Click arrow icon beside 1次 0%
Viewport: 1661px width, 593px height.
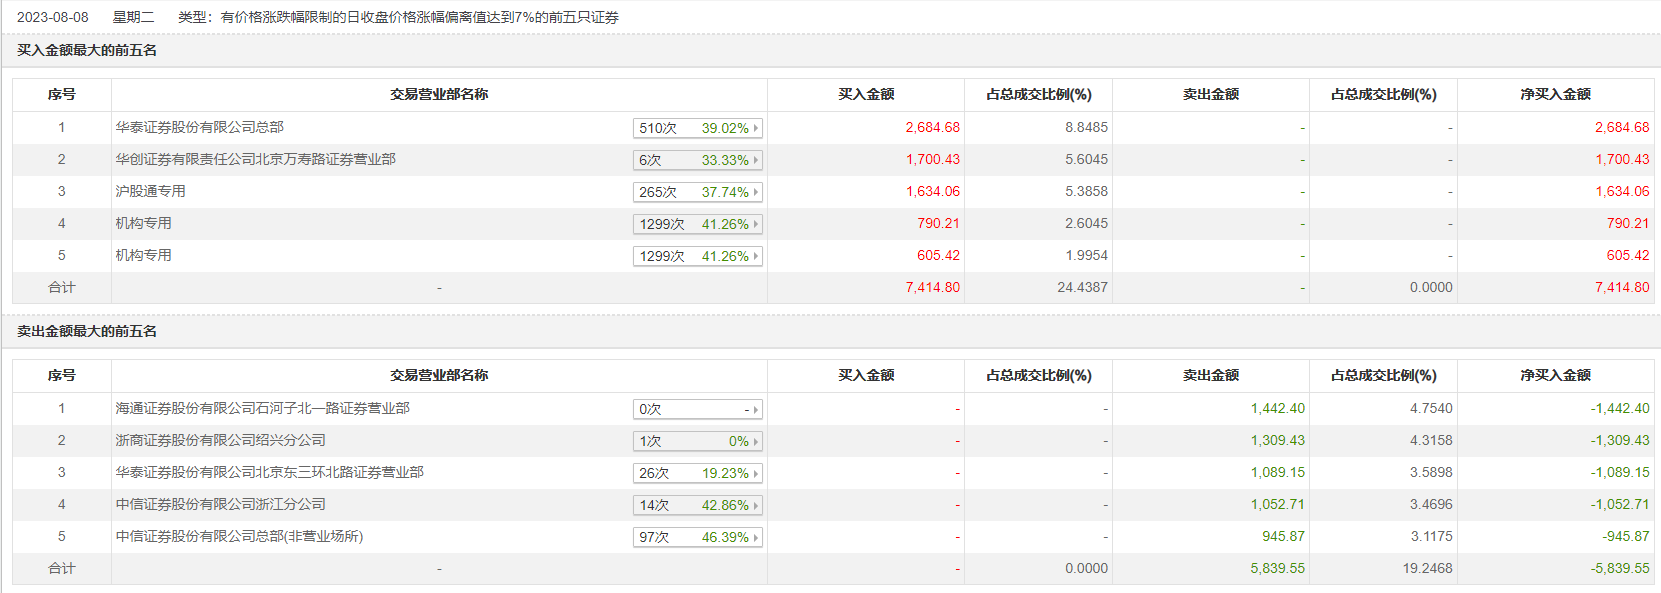coord(756,441)
